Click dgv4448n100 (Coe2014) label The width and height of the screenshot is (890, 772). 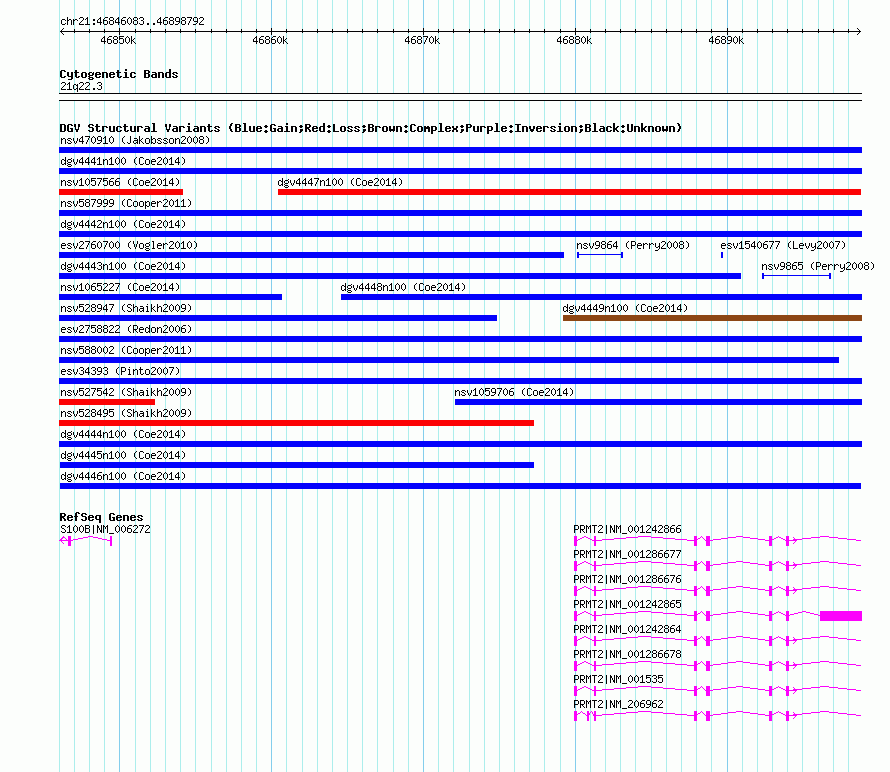[403, 287]
